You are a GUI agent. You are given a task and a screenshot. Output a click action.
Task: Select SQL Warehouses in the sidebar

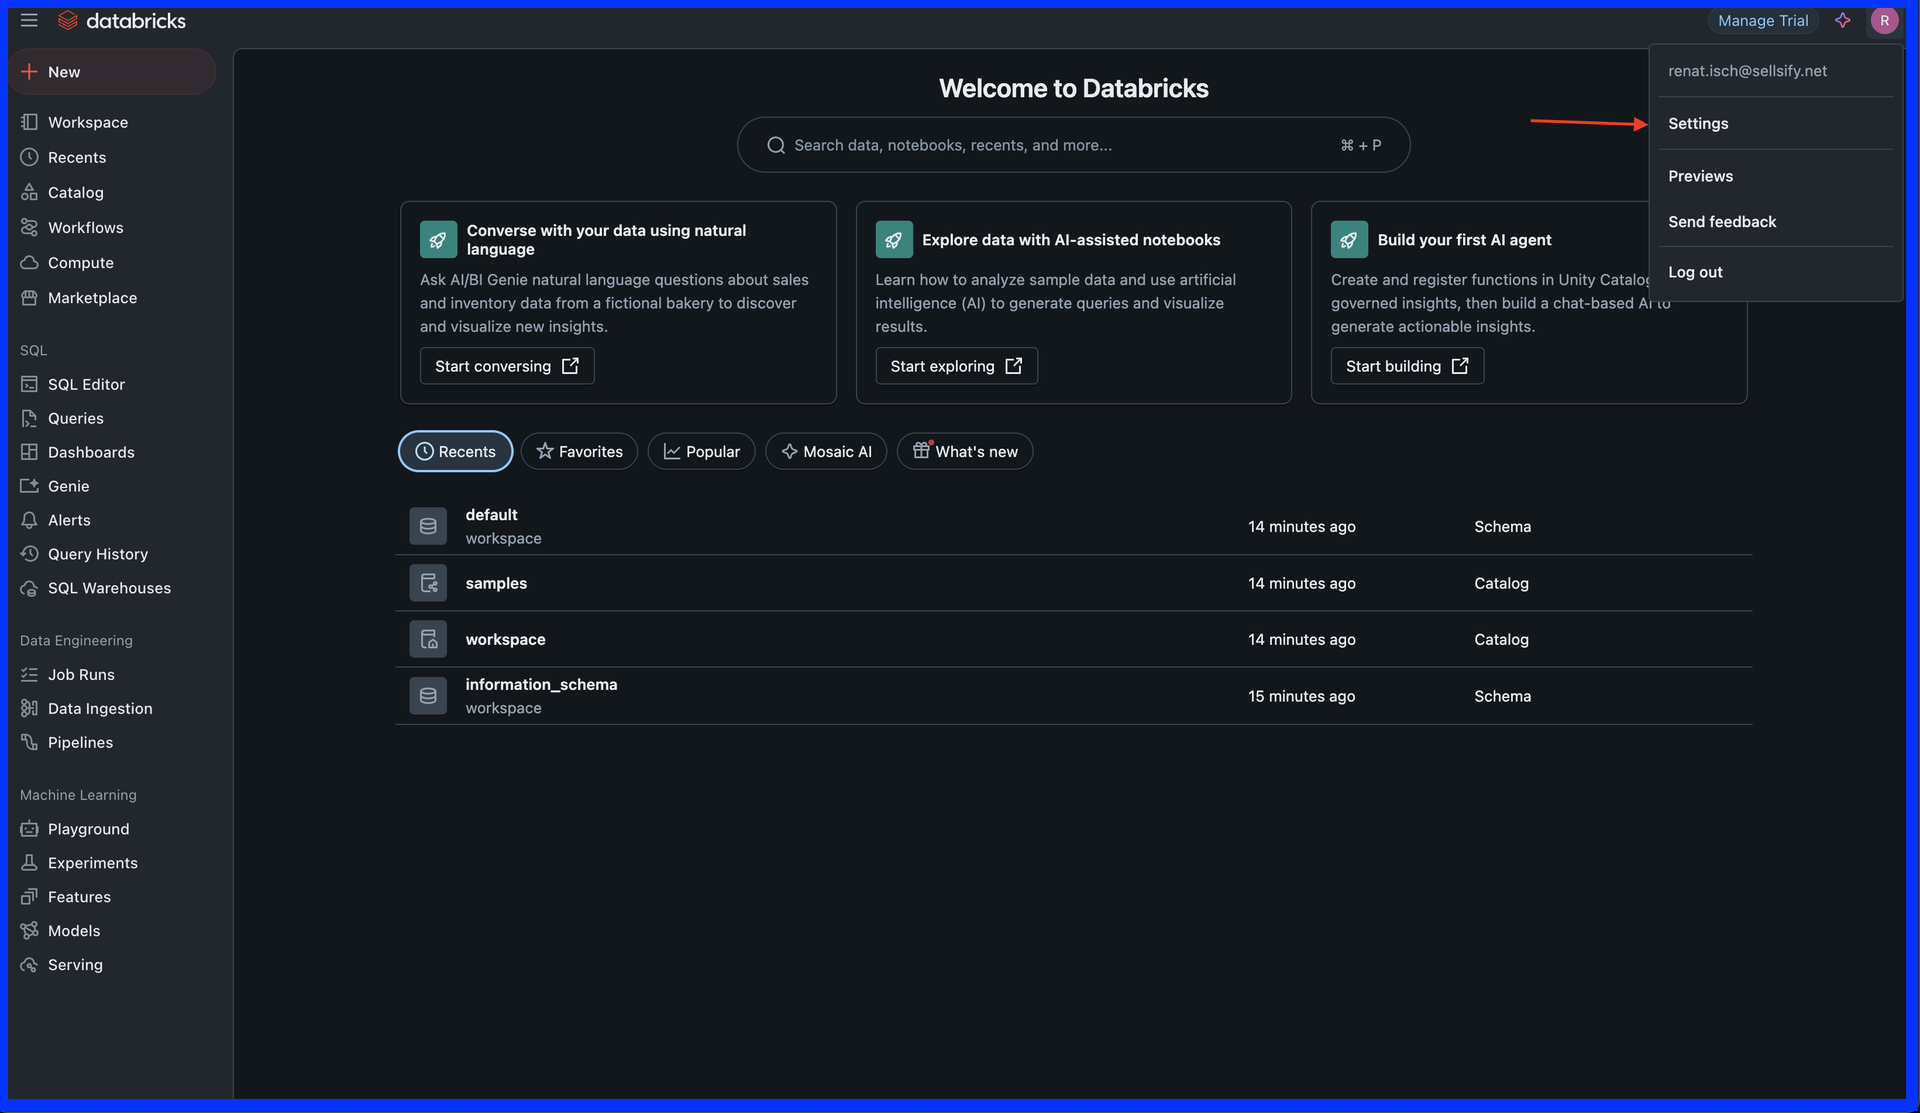pos(109,588)
